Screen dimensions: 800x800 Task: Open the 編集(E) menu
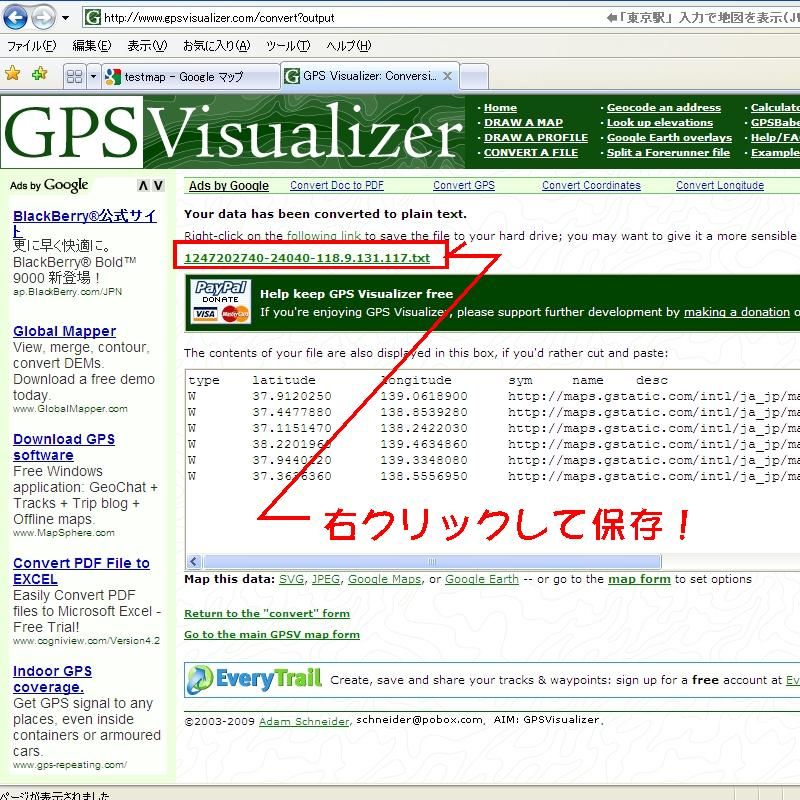click(x=92, y=46)
